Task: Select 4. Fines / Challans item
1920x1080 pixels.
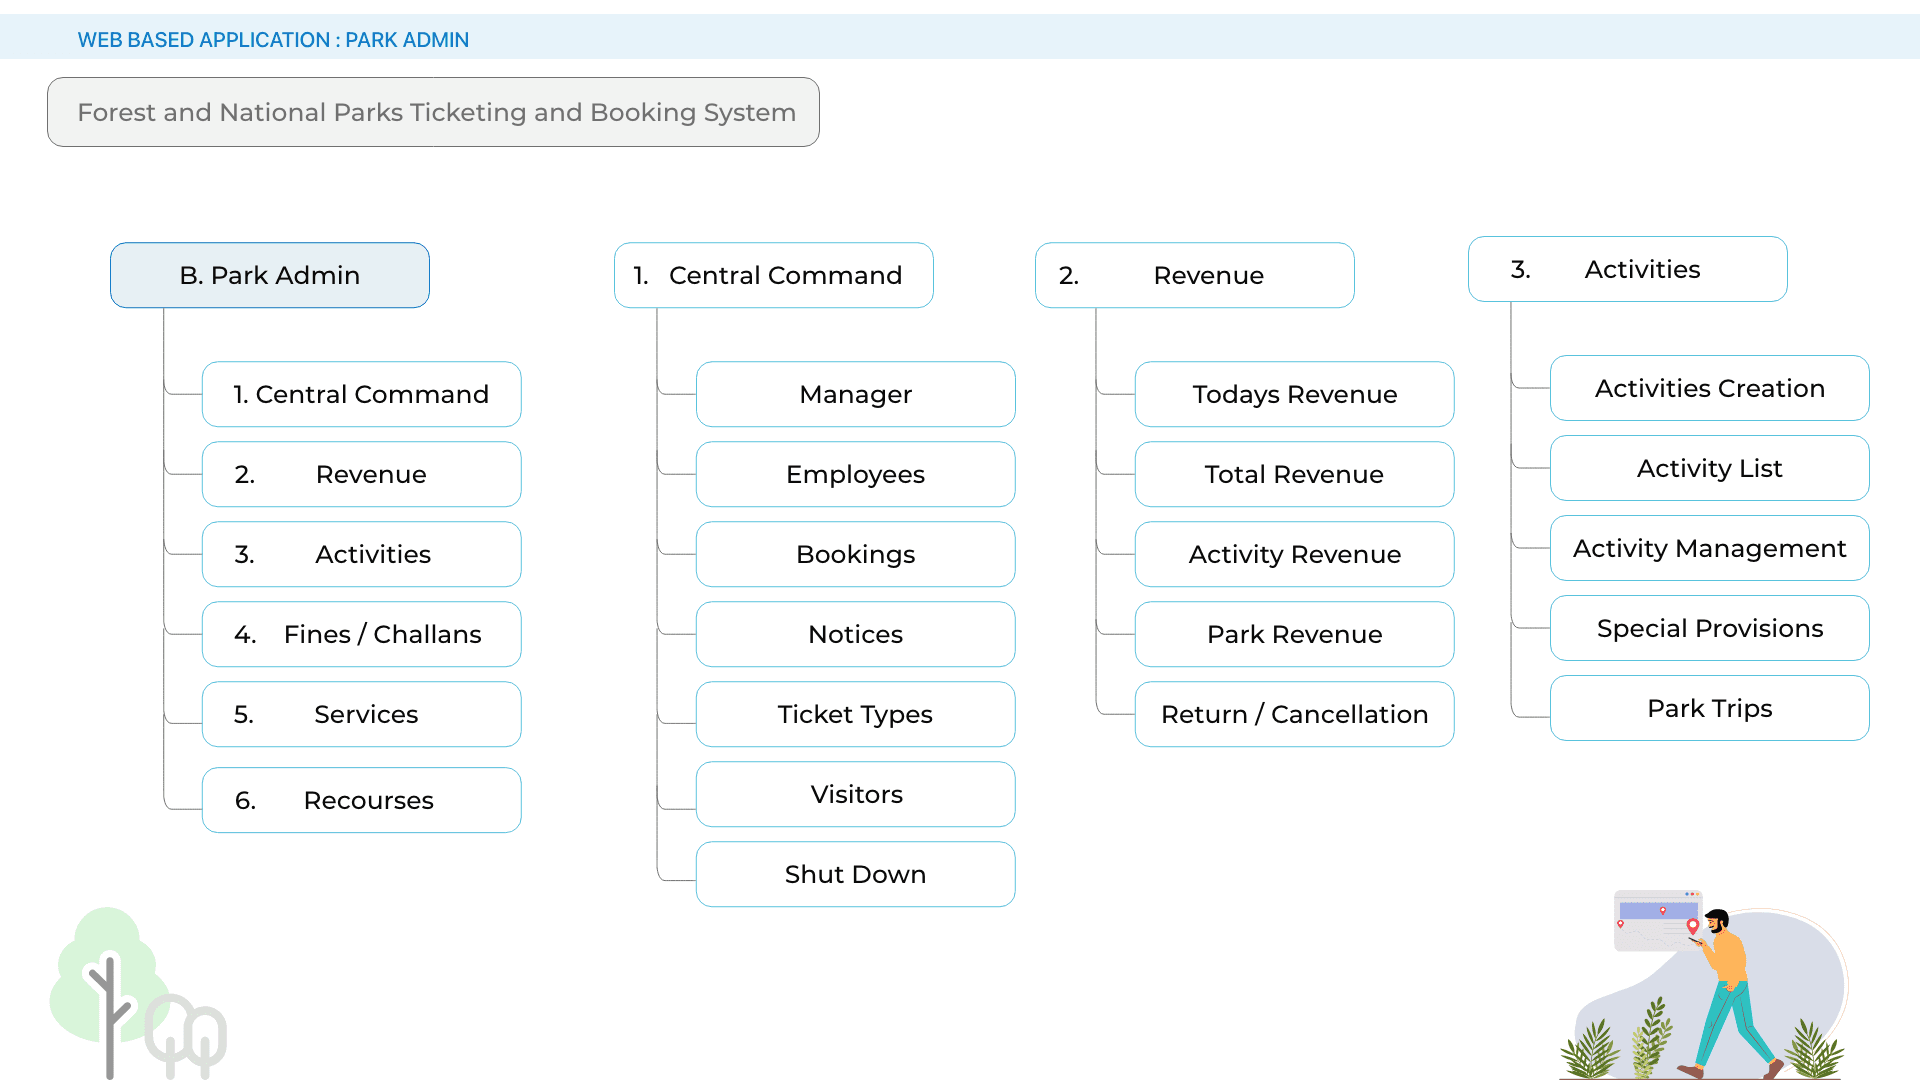Action: tap(361, 634)
